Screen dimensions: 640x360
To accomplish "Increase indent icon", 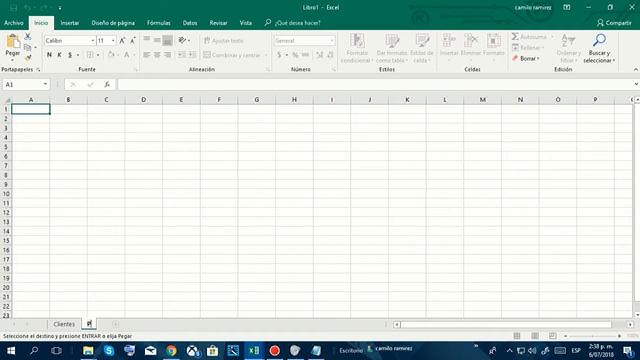I will [x=192, y=55].
